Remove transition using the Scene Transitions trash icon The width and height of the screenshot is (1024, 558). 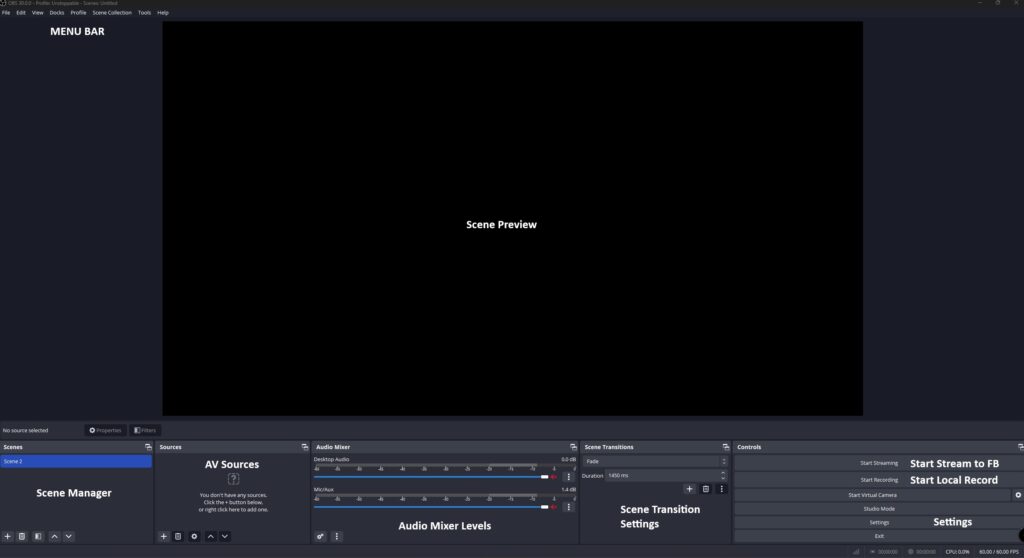coord(705,489)
